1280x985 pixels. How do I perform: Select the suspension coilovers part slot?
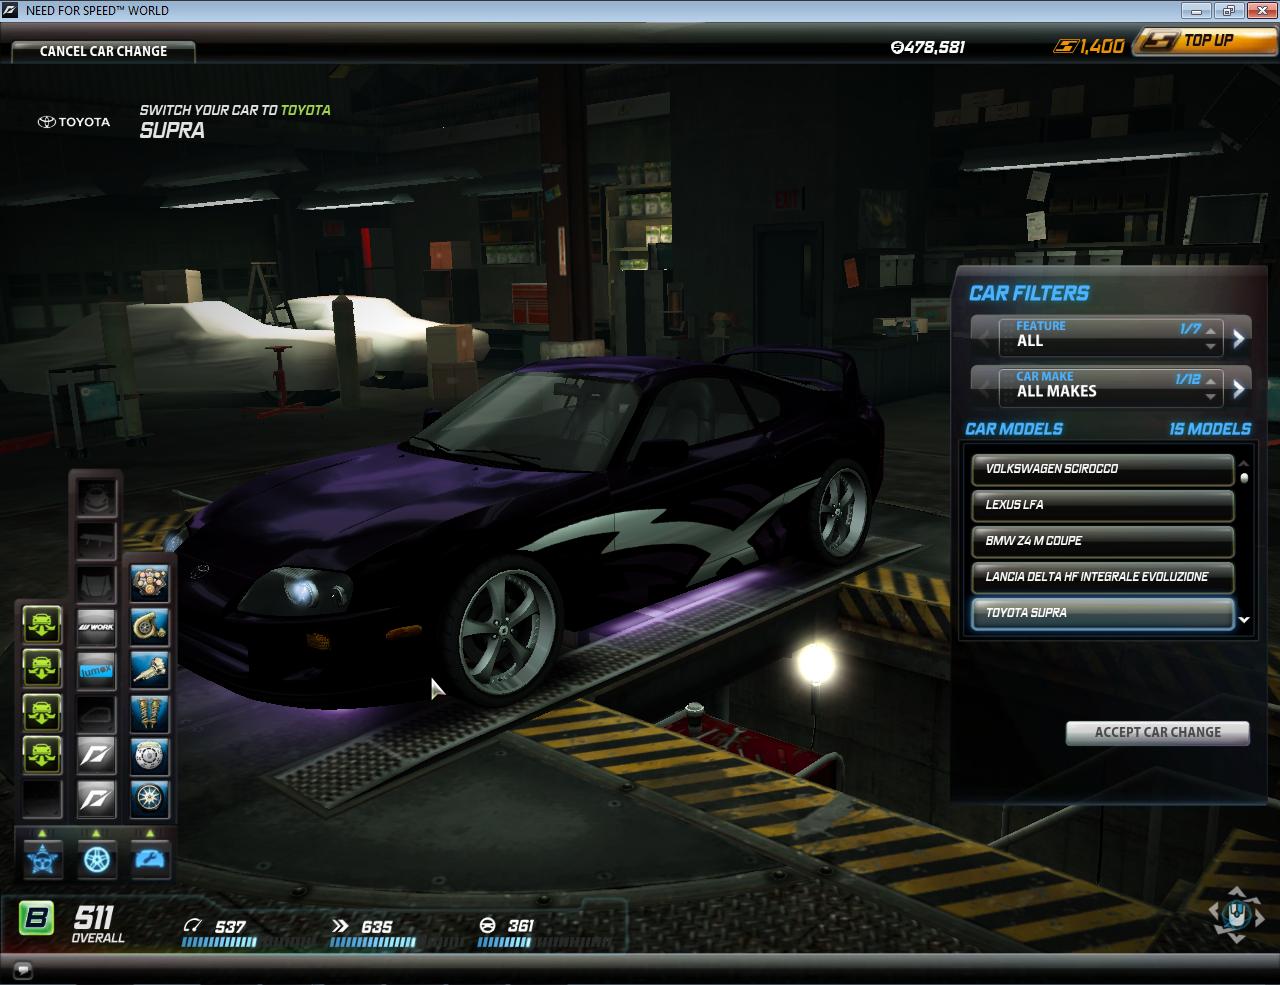pyautogui.click(x=149, y=714)
